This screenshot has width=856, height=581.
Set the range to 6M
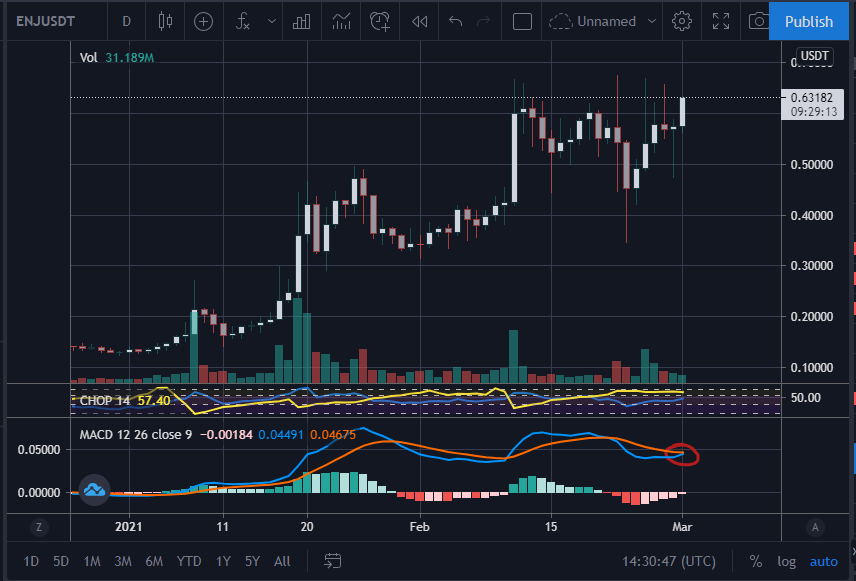click(154, 561)
